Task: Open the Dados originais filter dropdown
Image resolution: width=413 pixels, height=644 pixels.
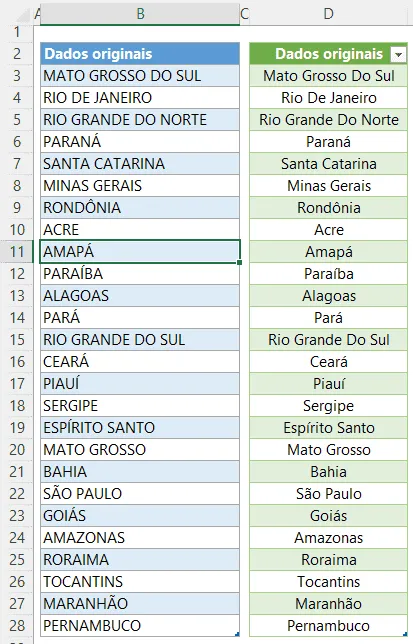Action: pyautogui.click(x=398, y=54)
